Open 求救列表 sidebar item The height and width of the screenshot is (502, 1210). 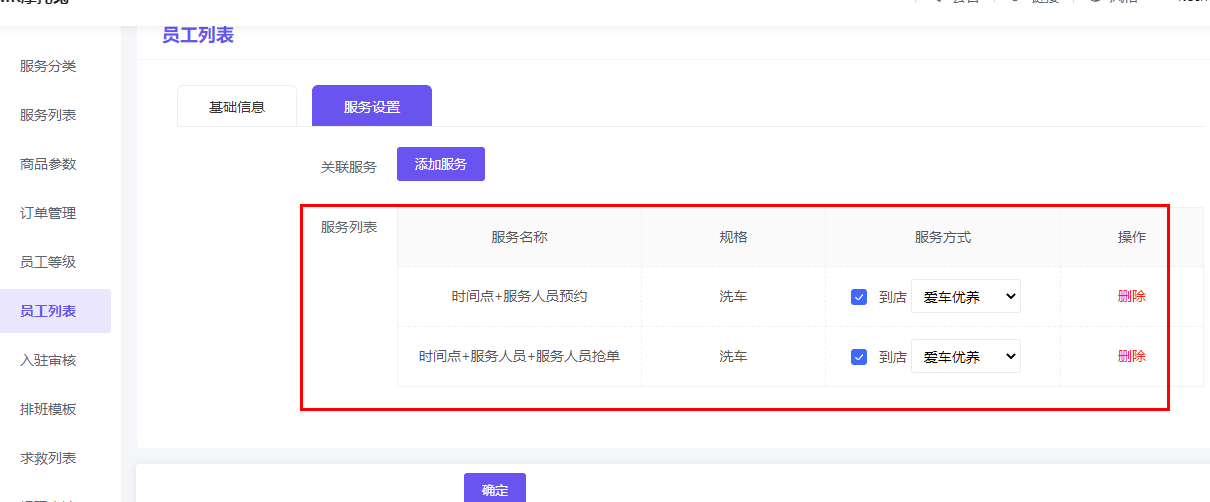pyautogui.click(x=48, y=458)
